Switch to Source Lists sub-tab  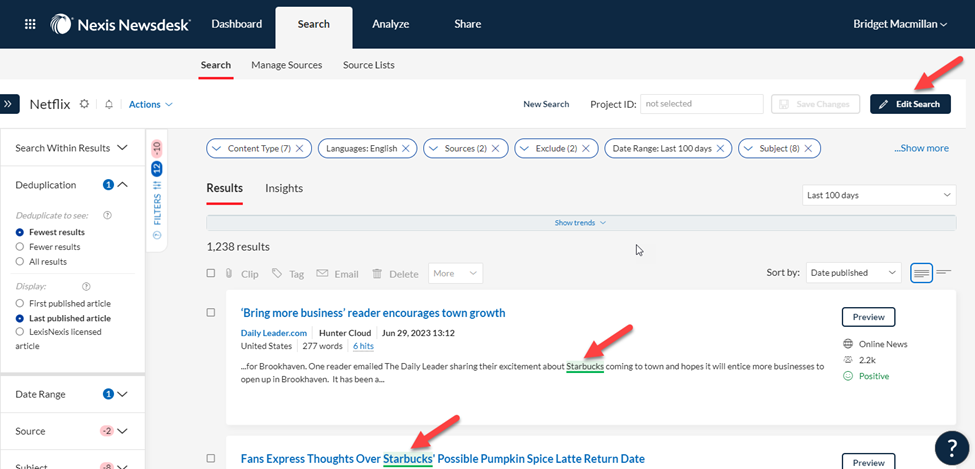(x=369, y=65)
